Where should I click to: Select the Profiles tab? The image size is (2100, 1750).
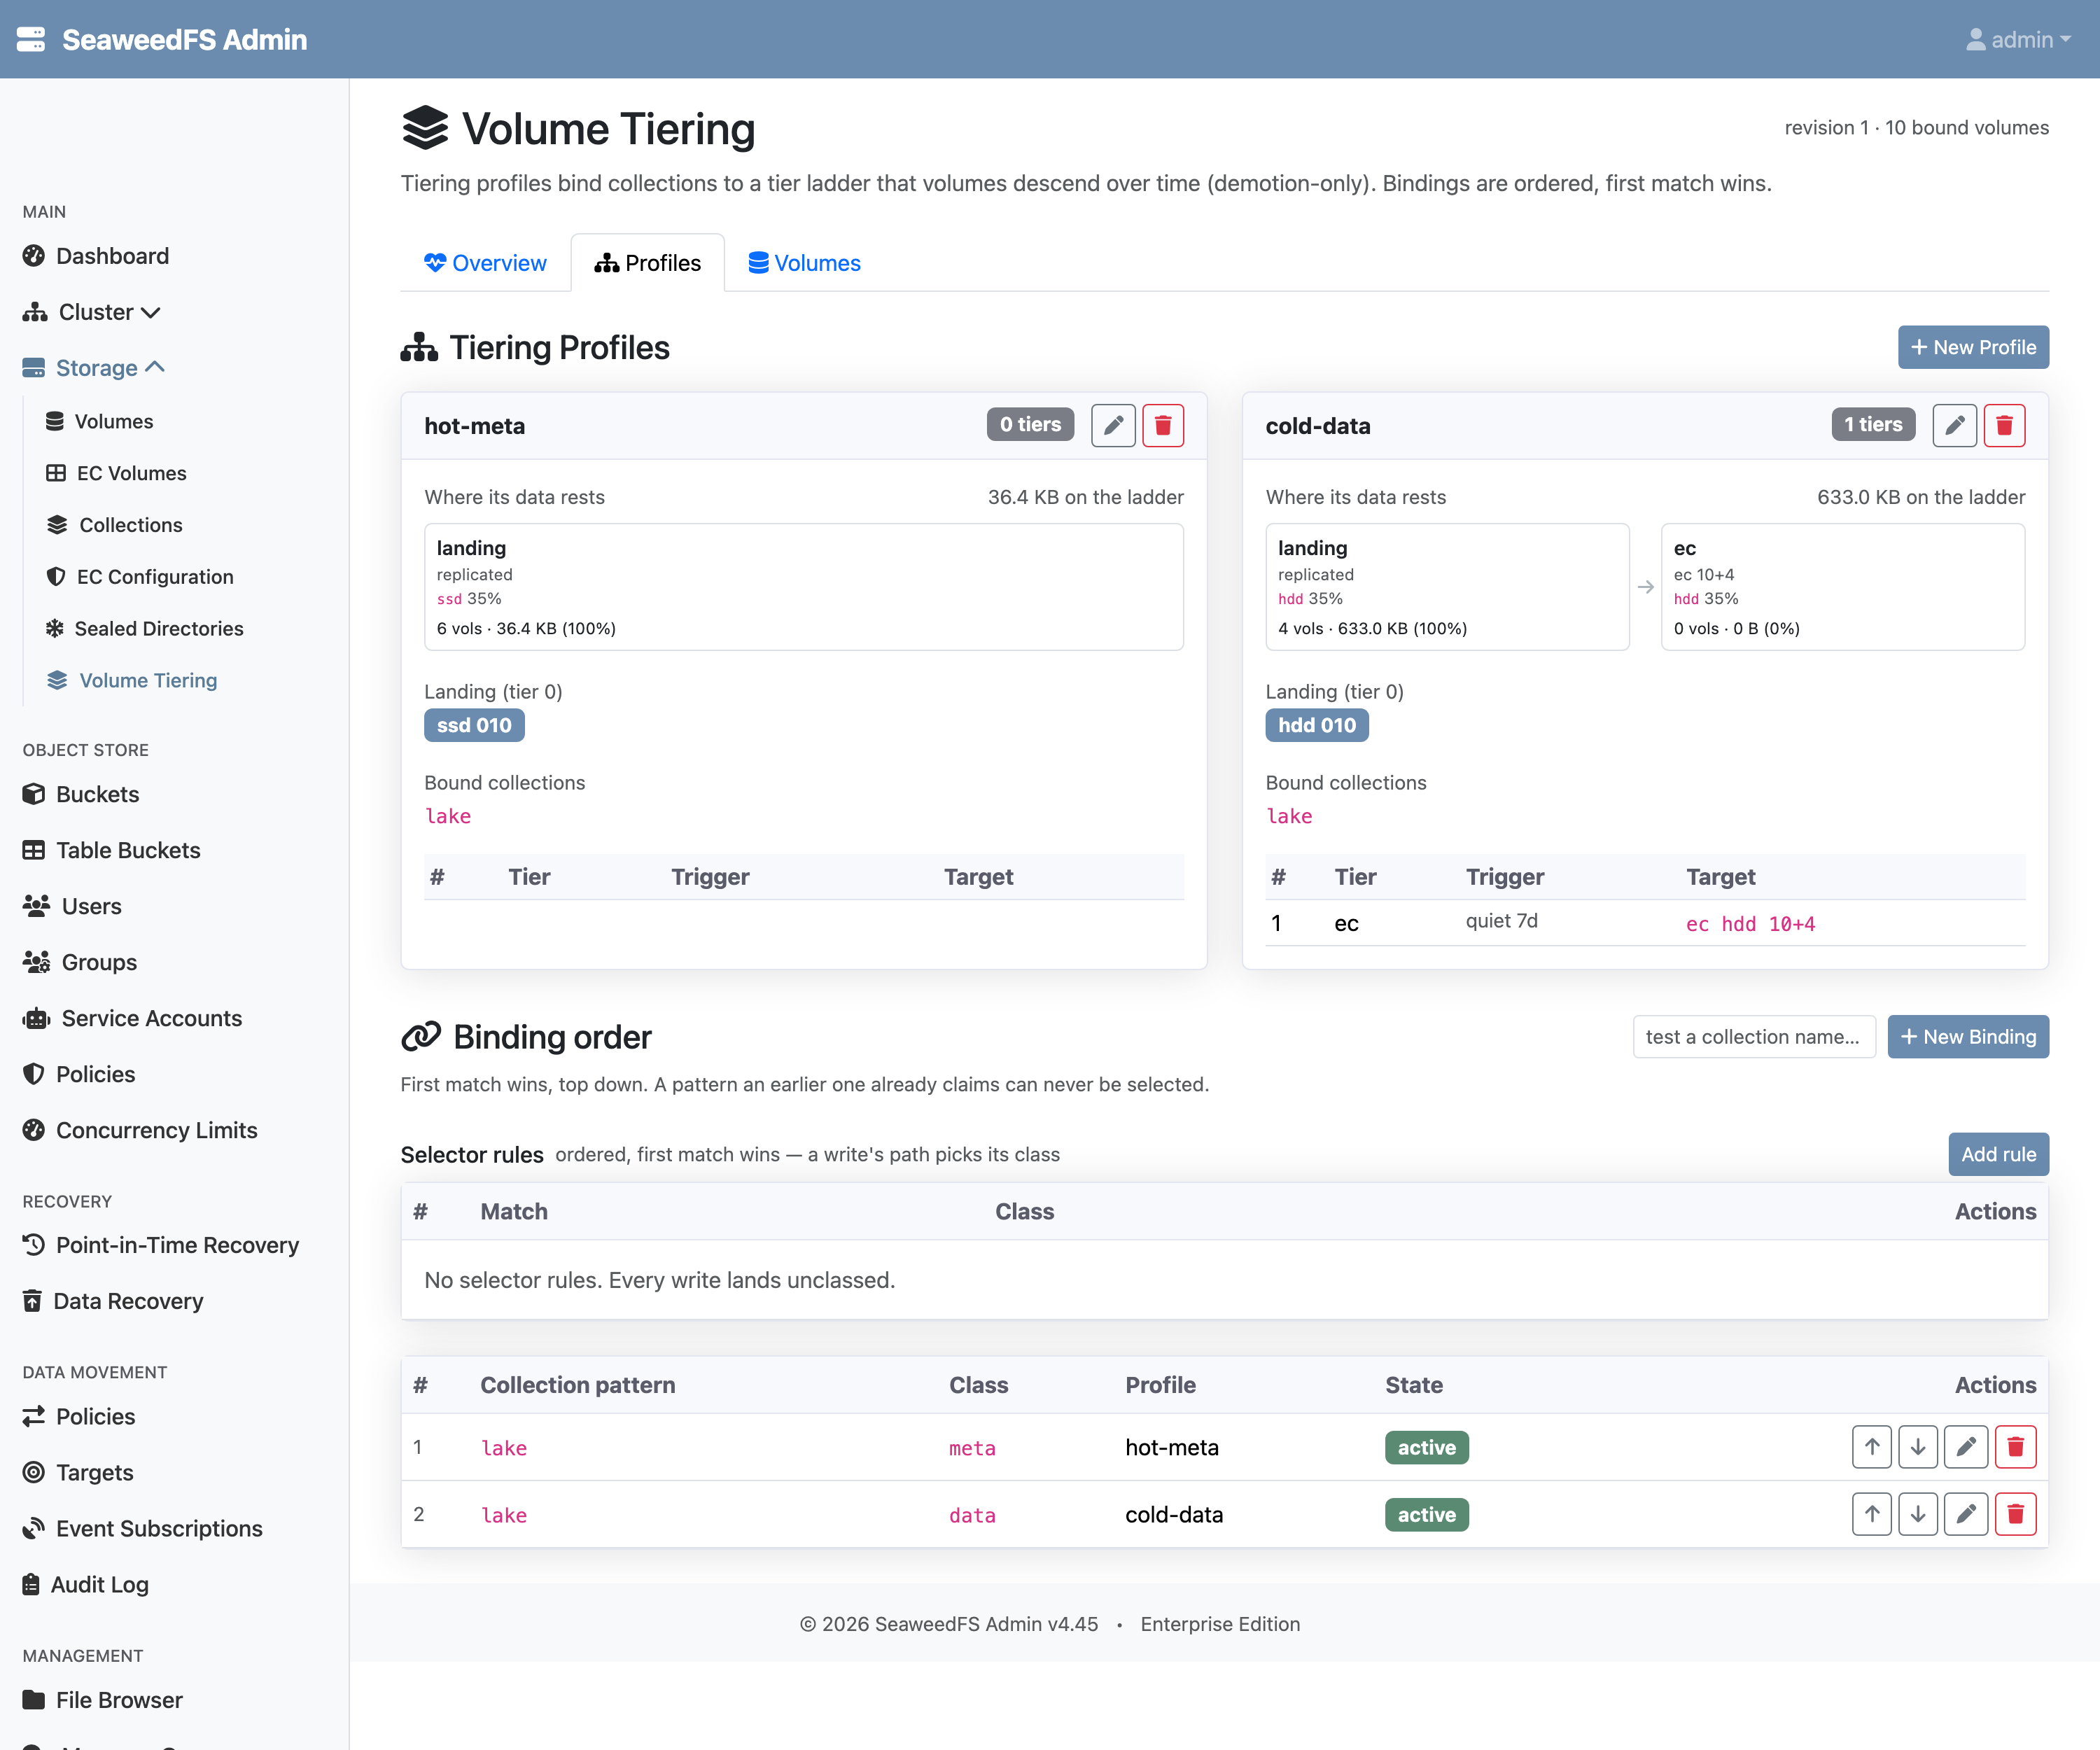click(x=648, y=263)
